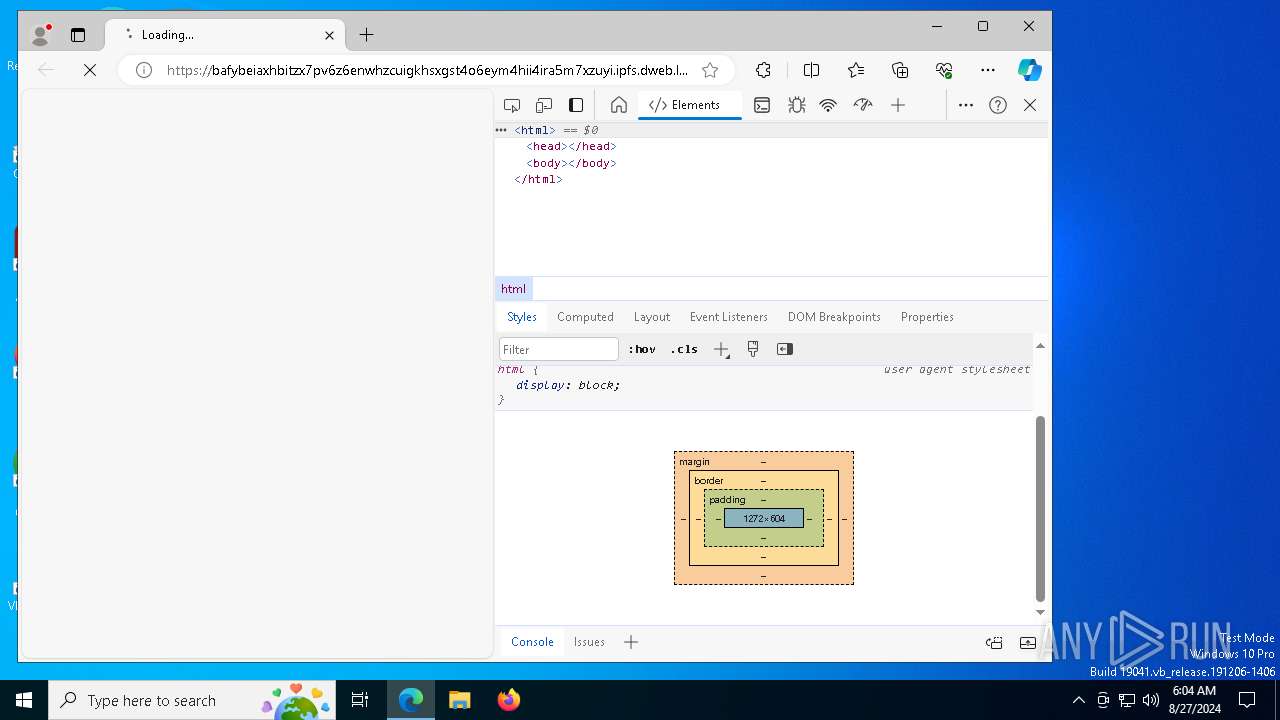This screenshot has width=1280, height=720.
Task: Add a new style rule plus icon
Action: click(x=721, y=349)
